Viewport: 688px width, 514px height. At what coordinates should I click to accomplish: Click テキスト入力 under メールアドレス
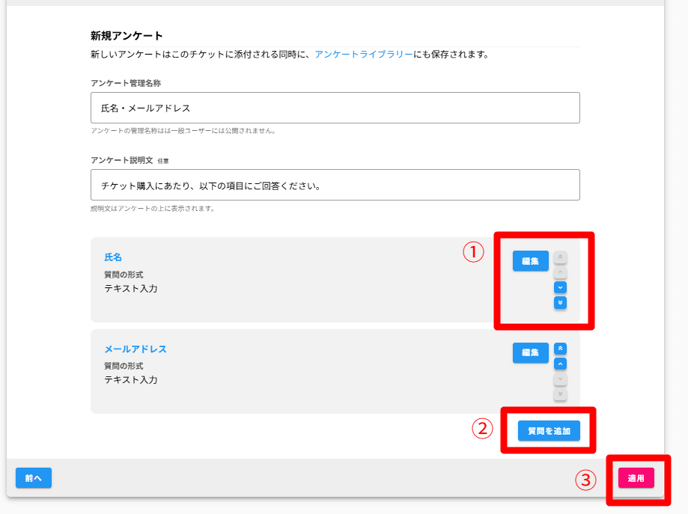tap(131, 380)
